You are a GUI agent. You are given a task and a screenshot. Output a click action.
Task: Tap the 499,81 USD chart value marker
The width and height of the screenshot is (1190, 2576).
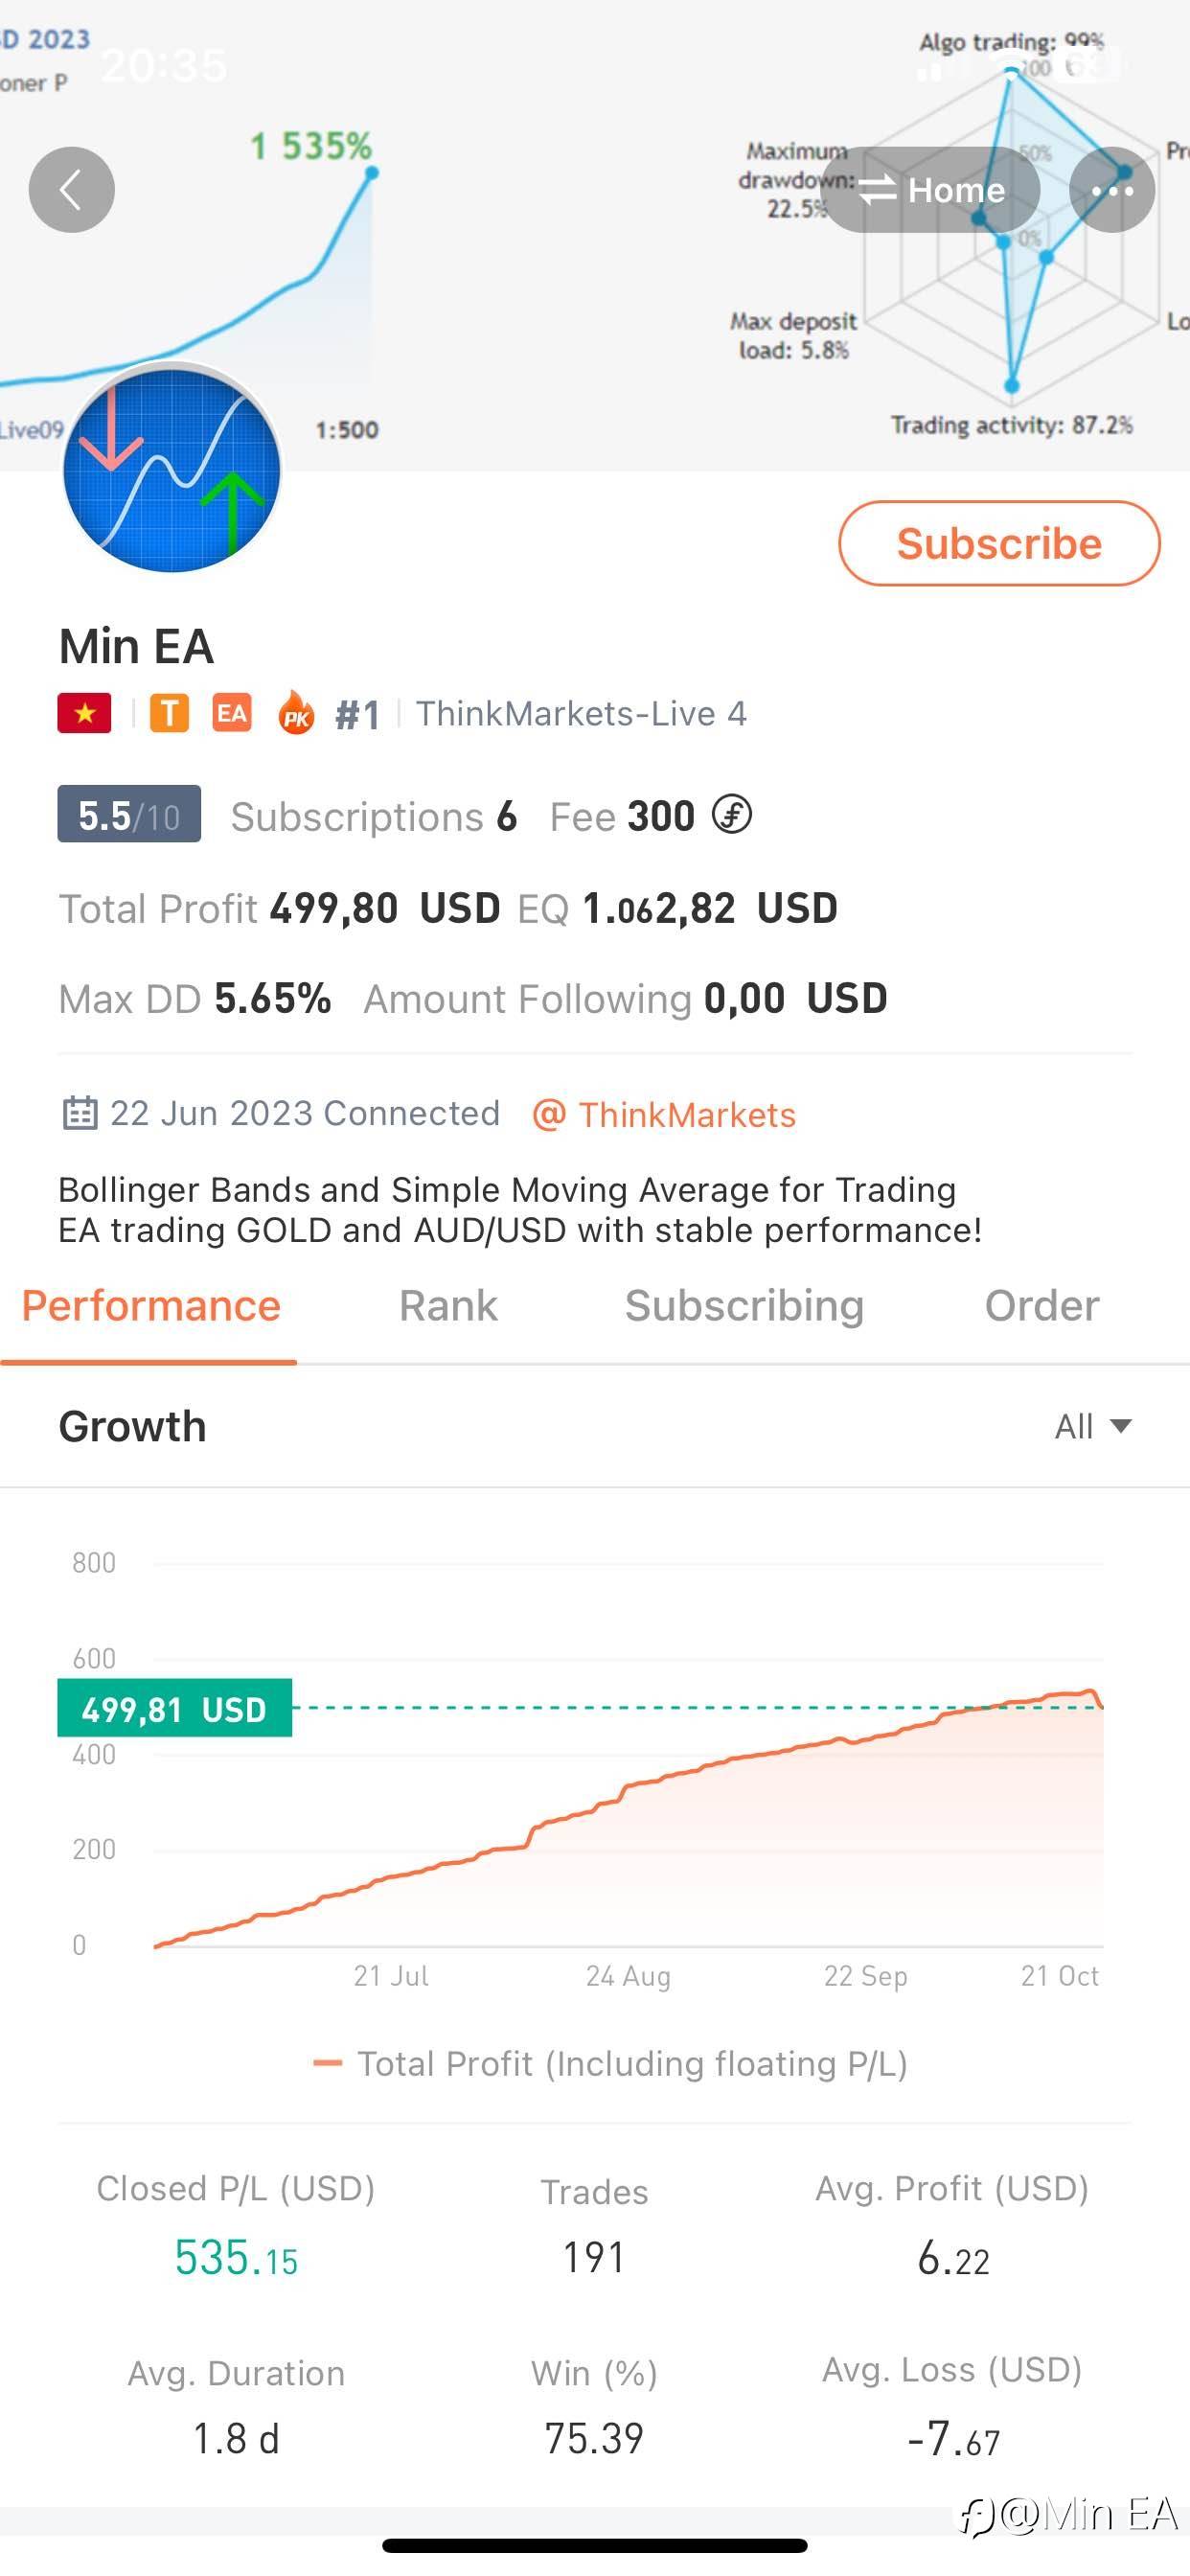pos(175,1708)
